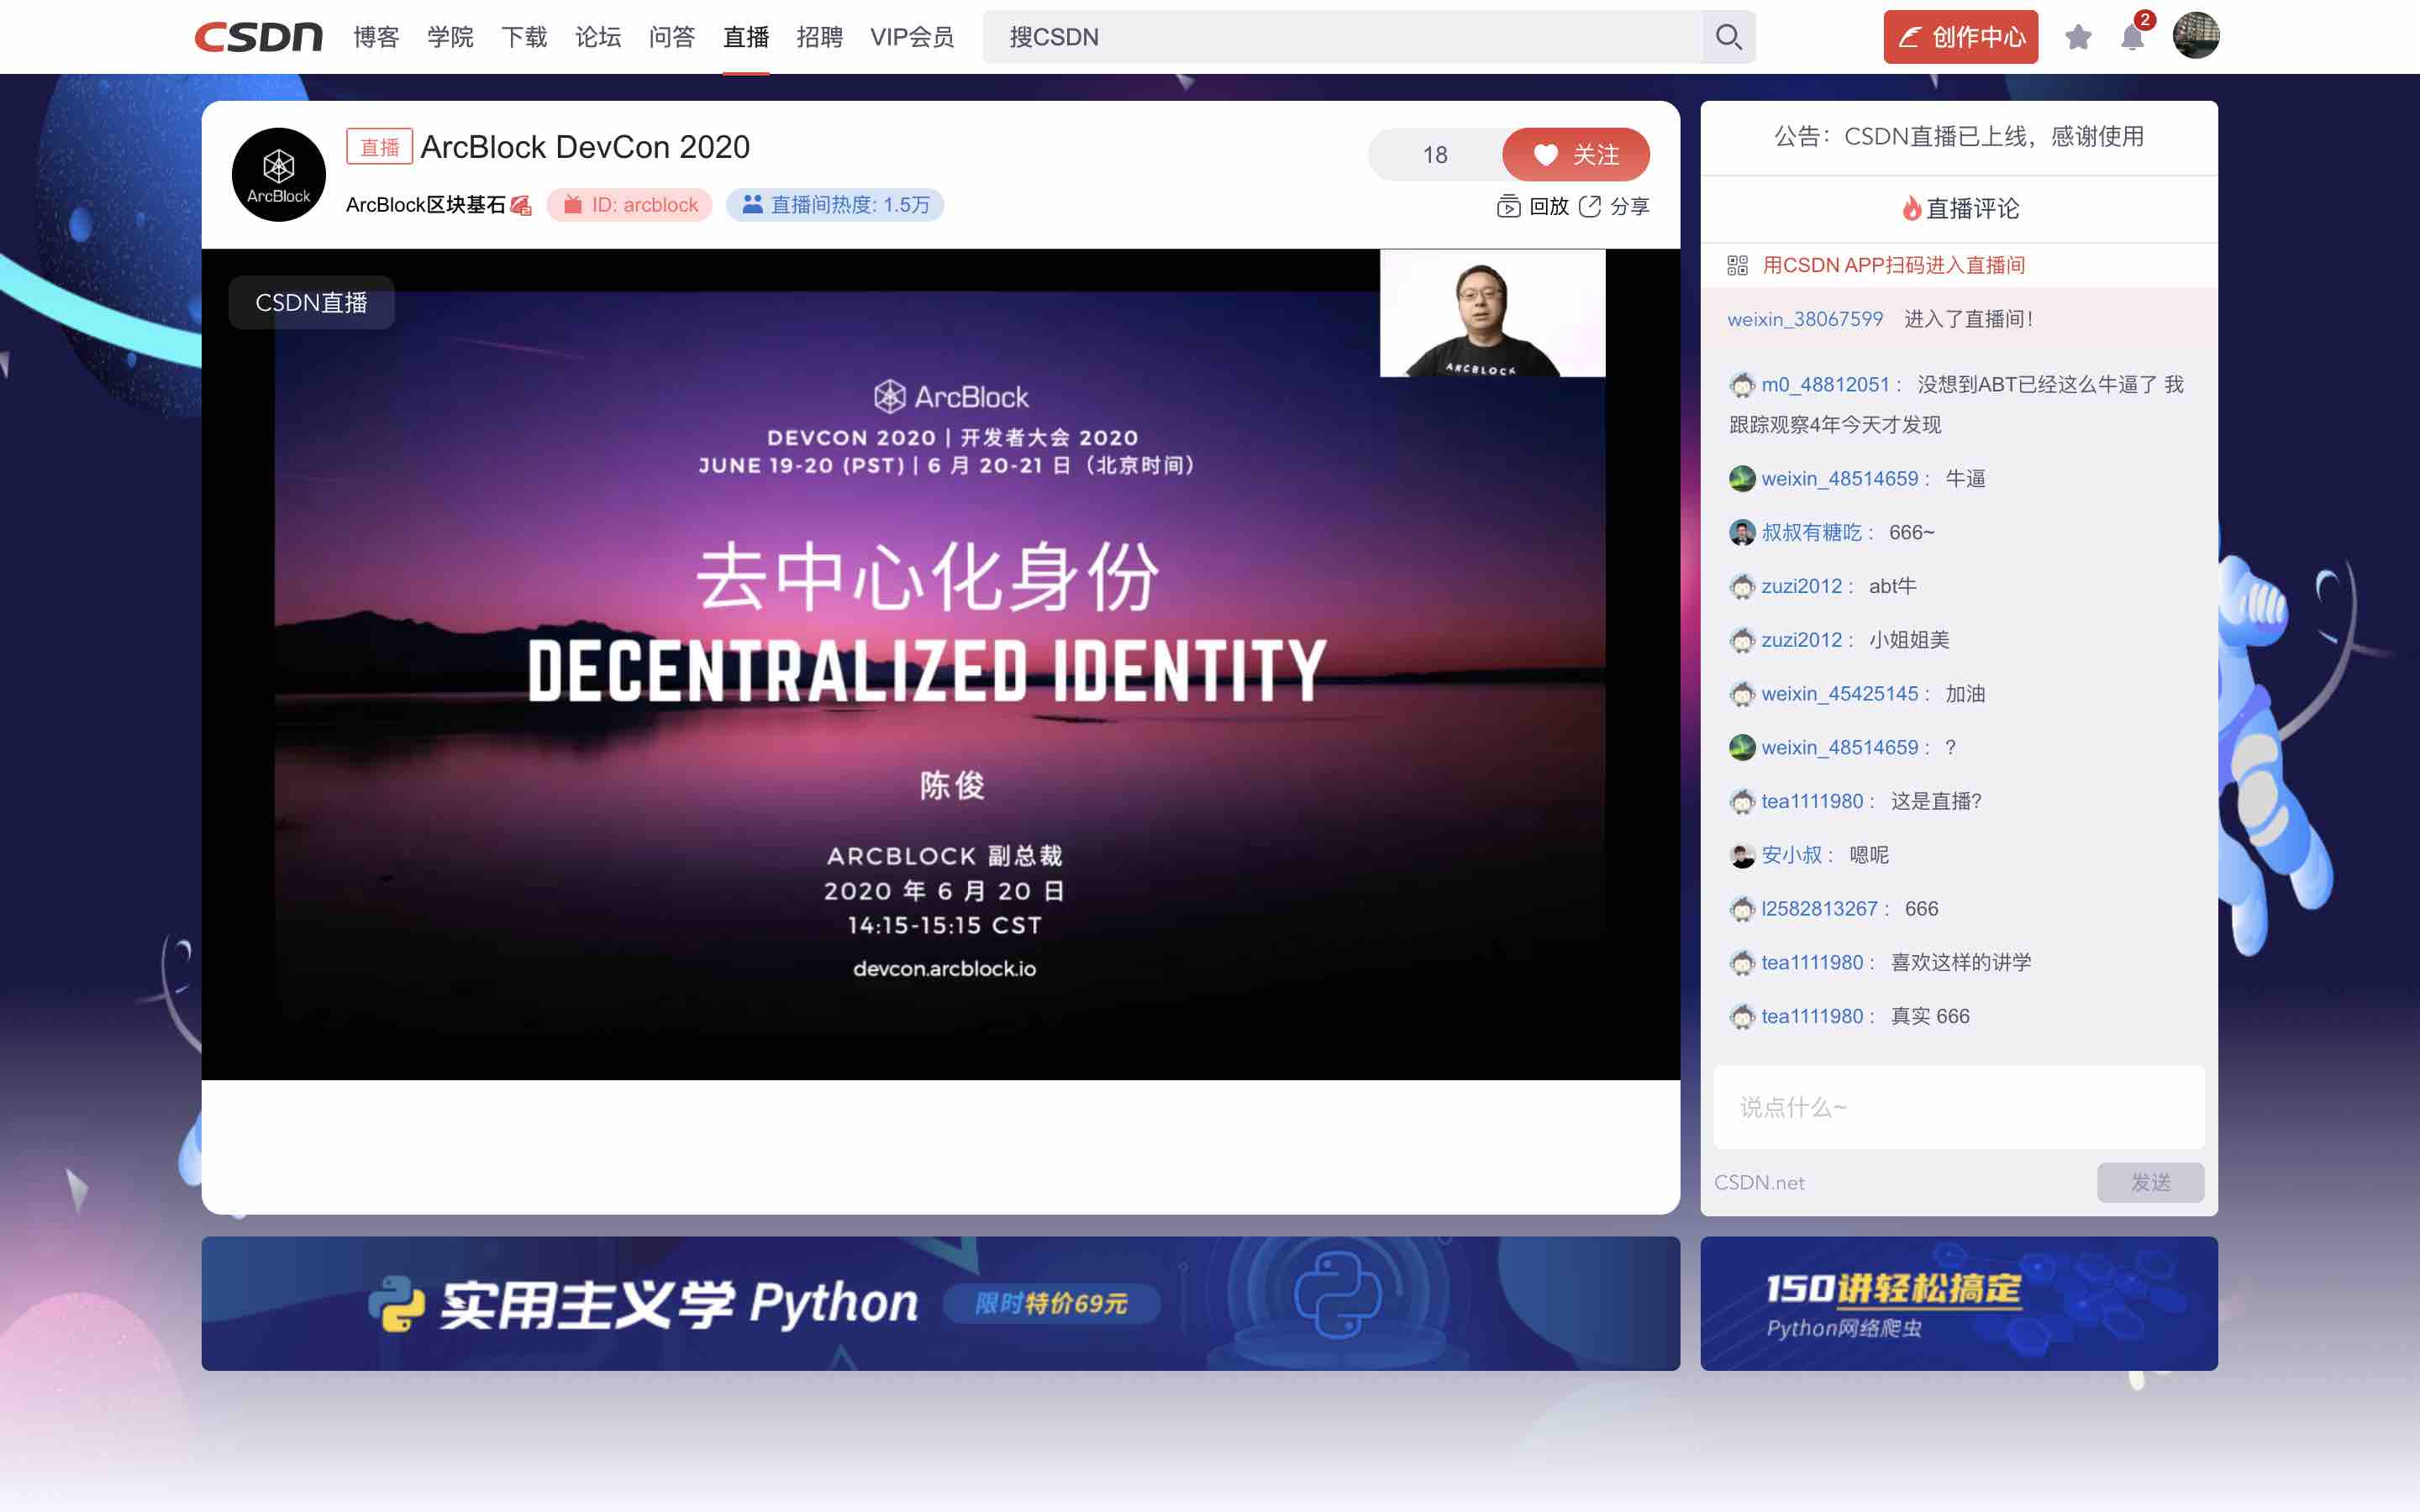The image size is (2420, 1512).
Task: Click the QR code scan icon
Action: 1737,265
